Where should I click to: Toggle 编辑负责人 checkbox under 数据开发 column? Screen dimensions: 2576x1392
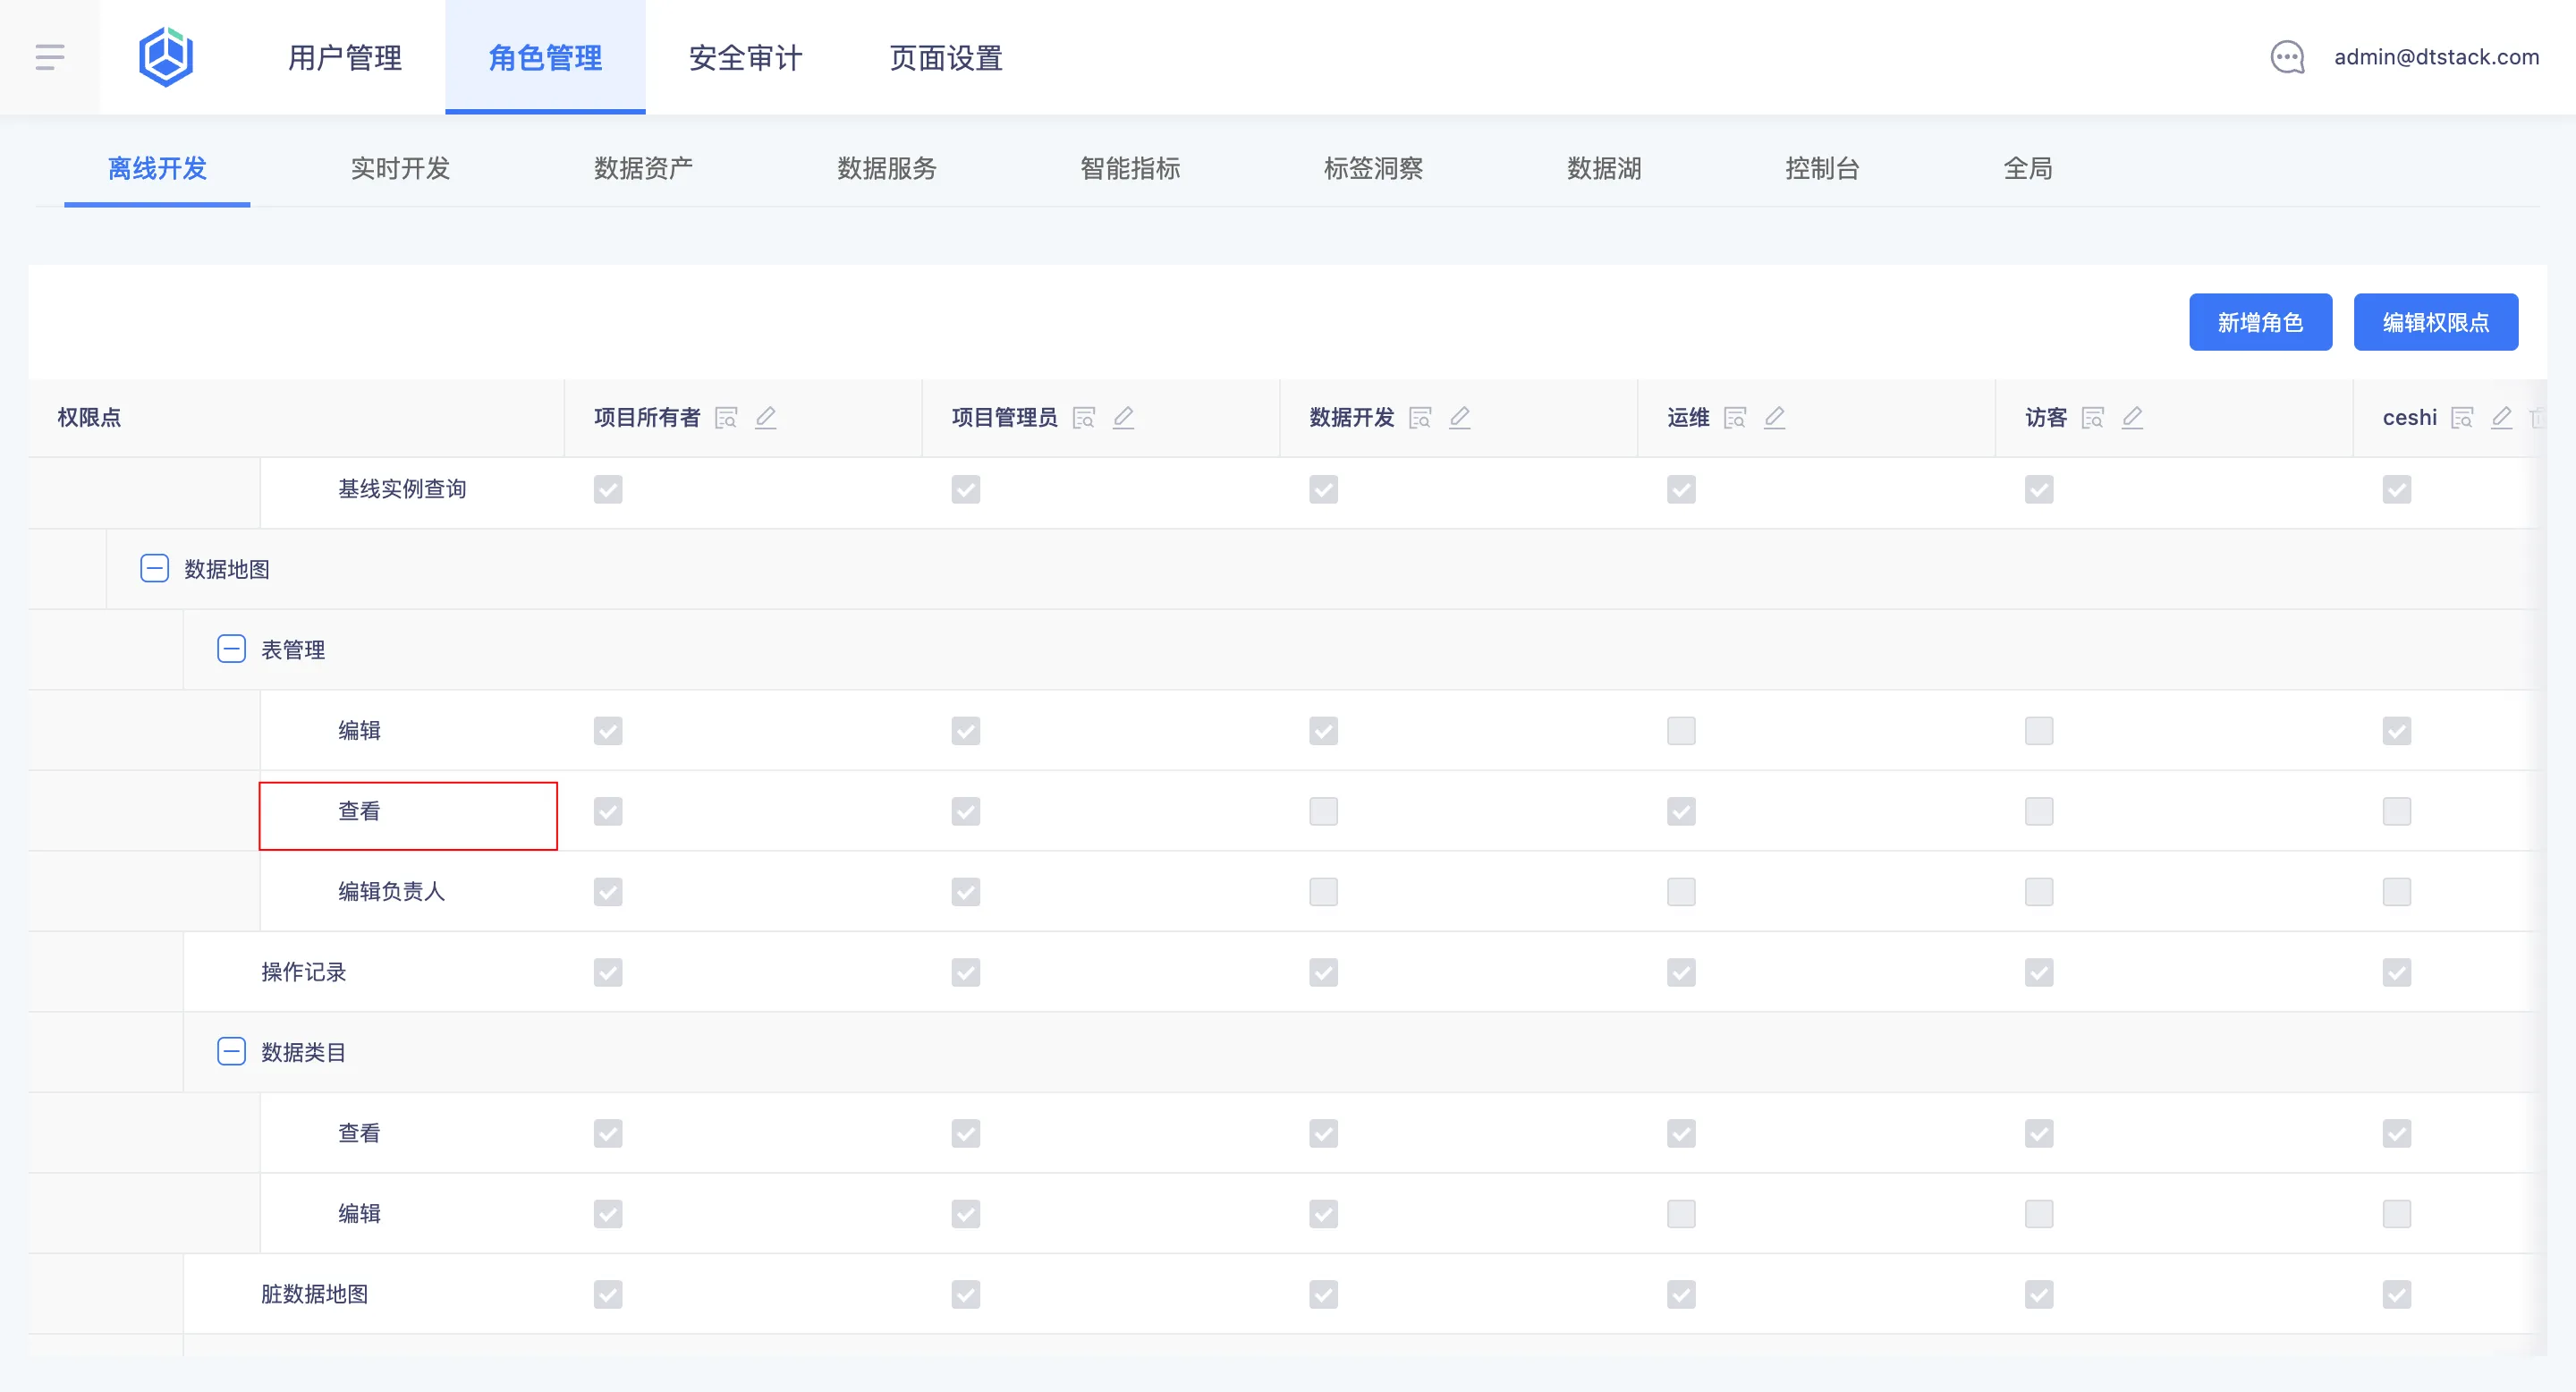click(x=1323, y=892)
